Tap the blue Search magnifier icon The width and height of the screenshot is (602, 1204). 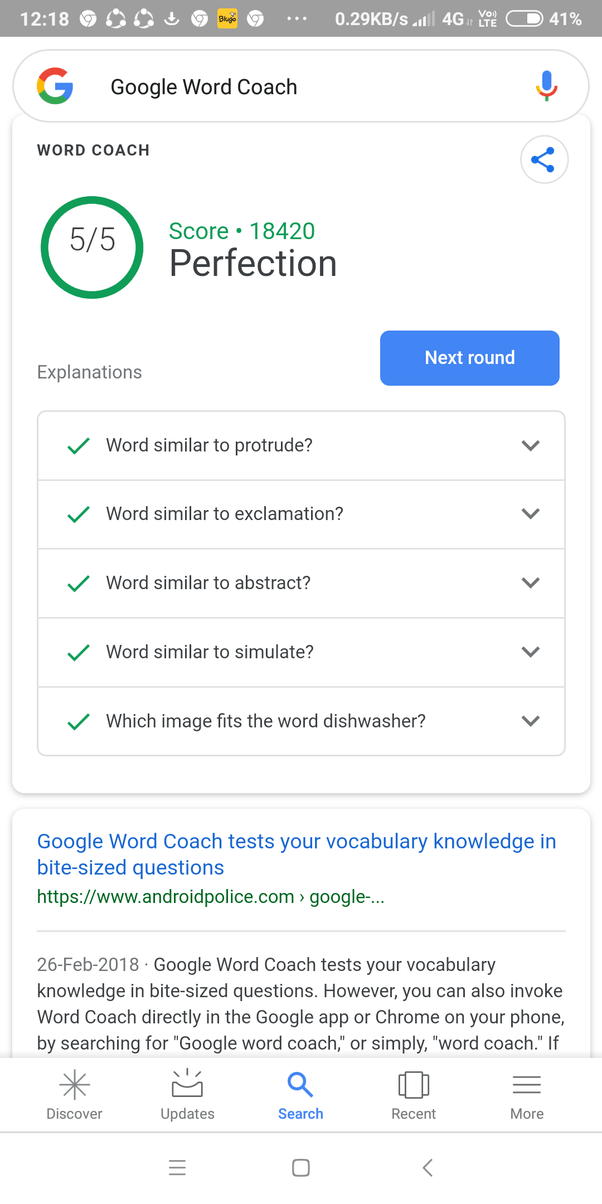[x=300, y=1086]
